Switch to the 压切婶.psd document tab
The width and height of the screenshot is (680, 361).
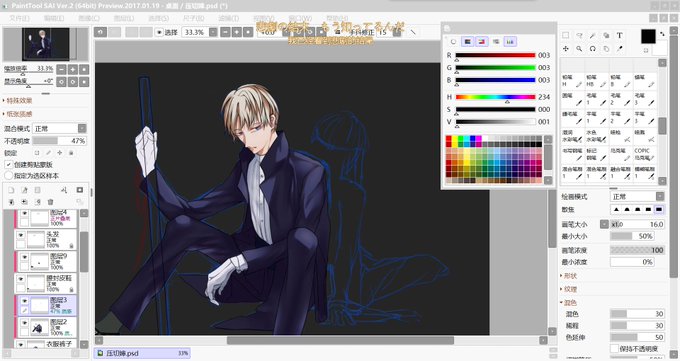pyautogui.click(x=142, y=353)
